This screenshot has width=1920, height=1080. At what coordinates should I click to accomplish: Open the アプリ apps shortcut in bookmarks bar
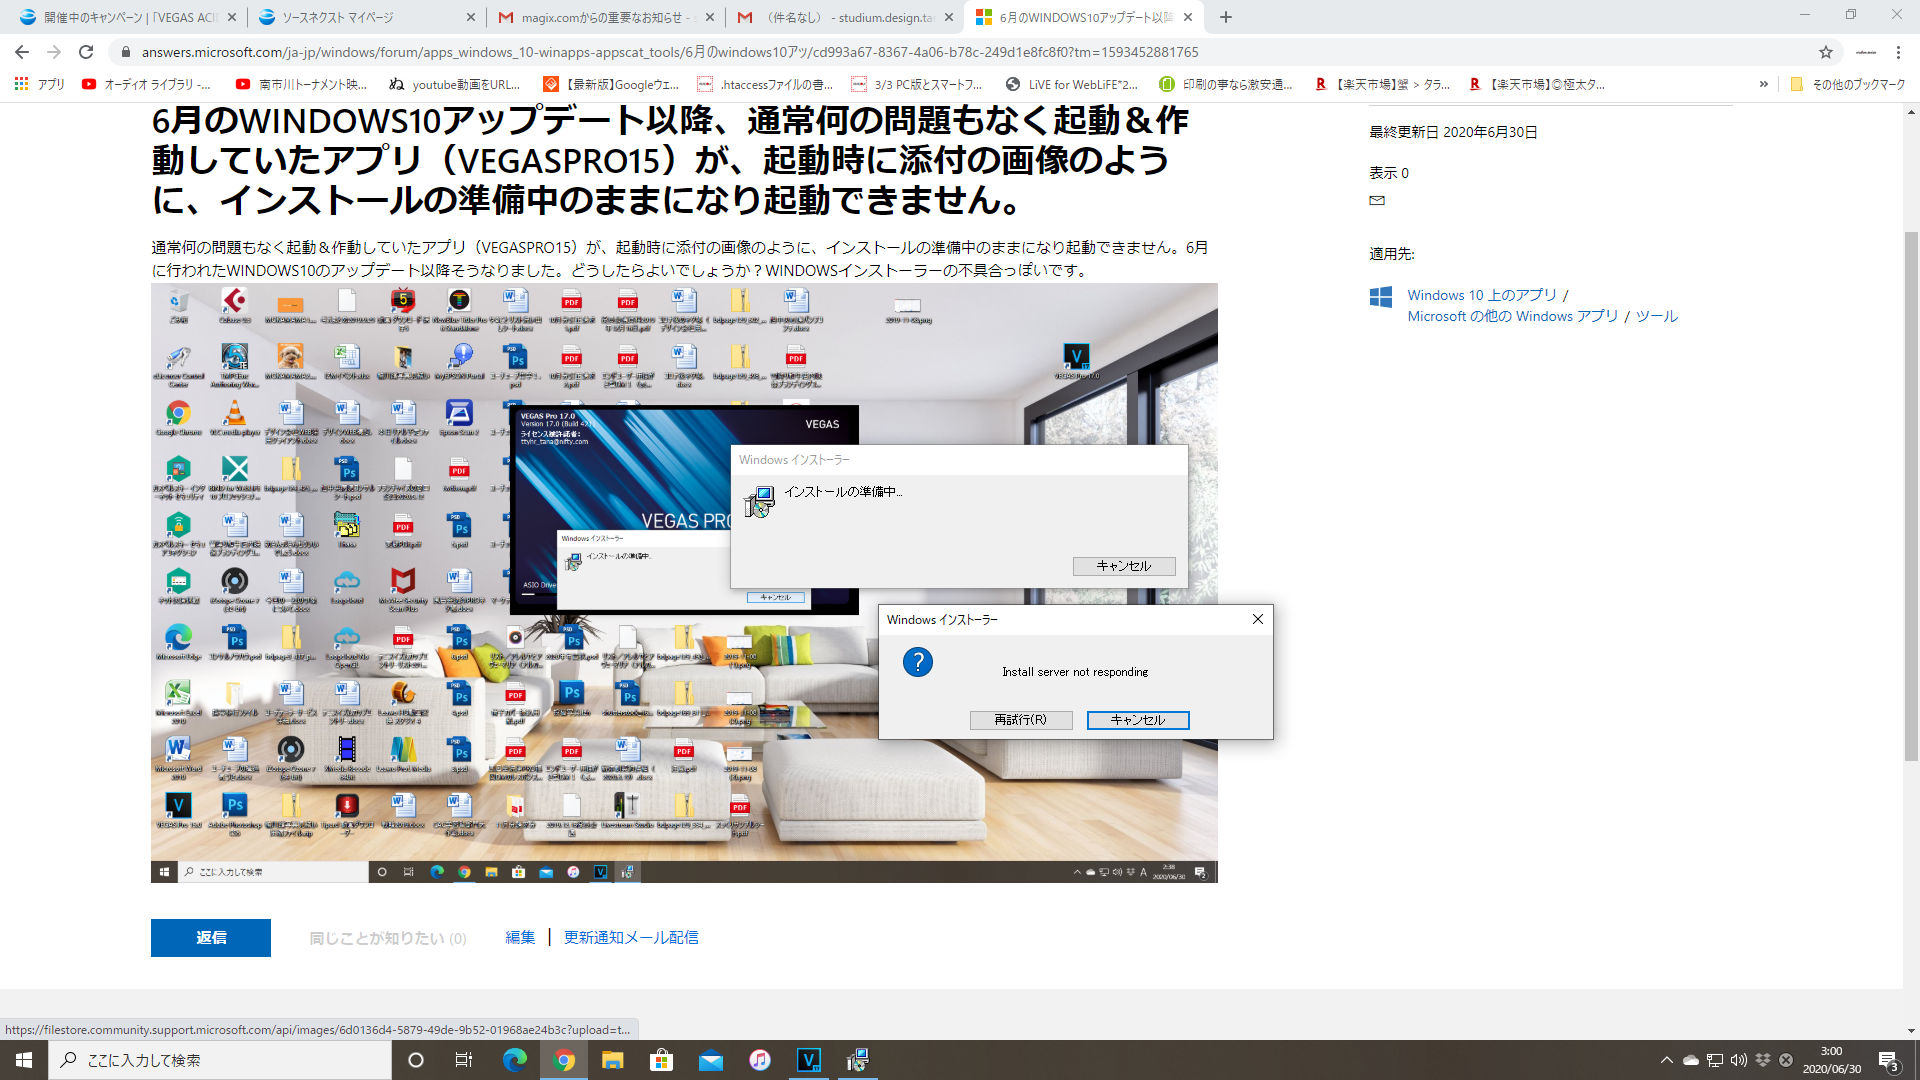40,84
